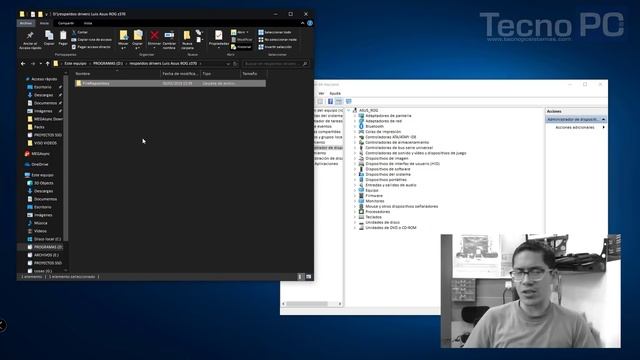This screenshot has width=640, height=360.
Task: Pin folder with Anclar al Acceso rápido
Action: click(x=30, y=40)
